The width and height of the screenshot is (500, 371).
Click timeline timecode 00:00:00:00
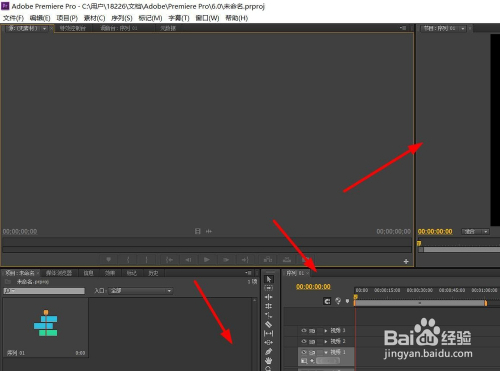tap(313, 287)
